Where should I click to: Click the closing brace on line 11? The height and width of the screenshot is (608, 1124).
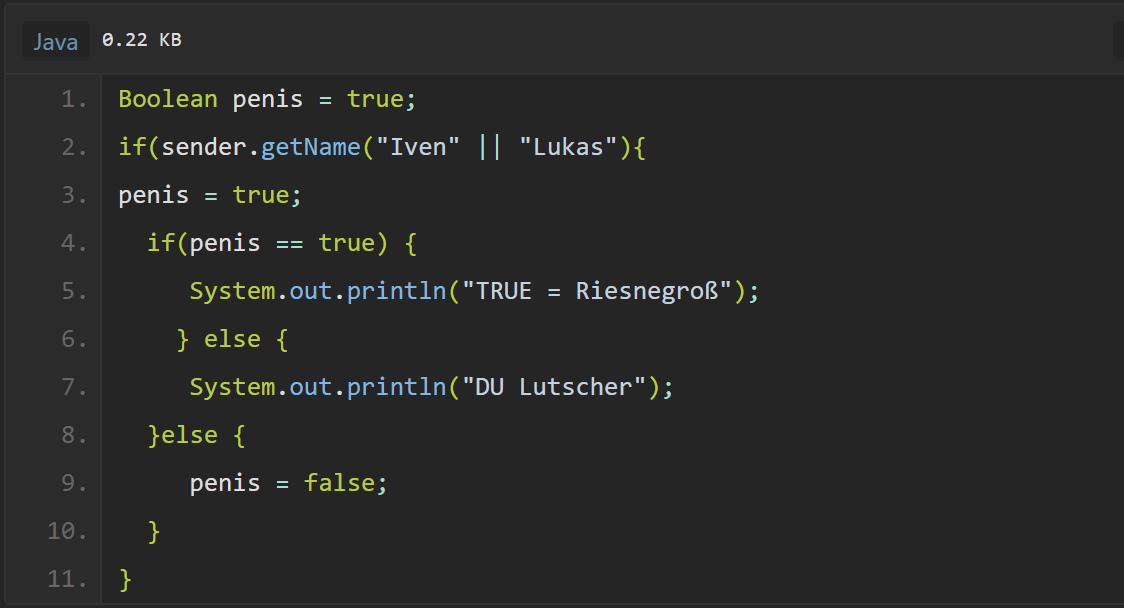pyautogui.click(x=125, y=579)
